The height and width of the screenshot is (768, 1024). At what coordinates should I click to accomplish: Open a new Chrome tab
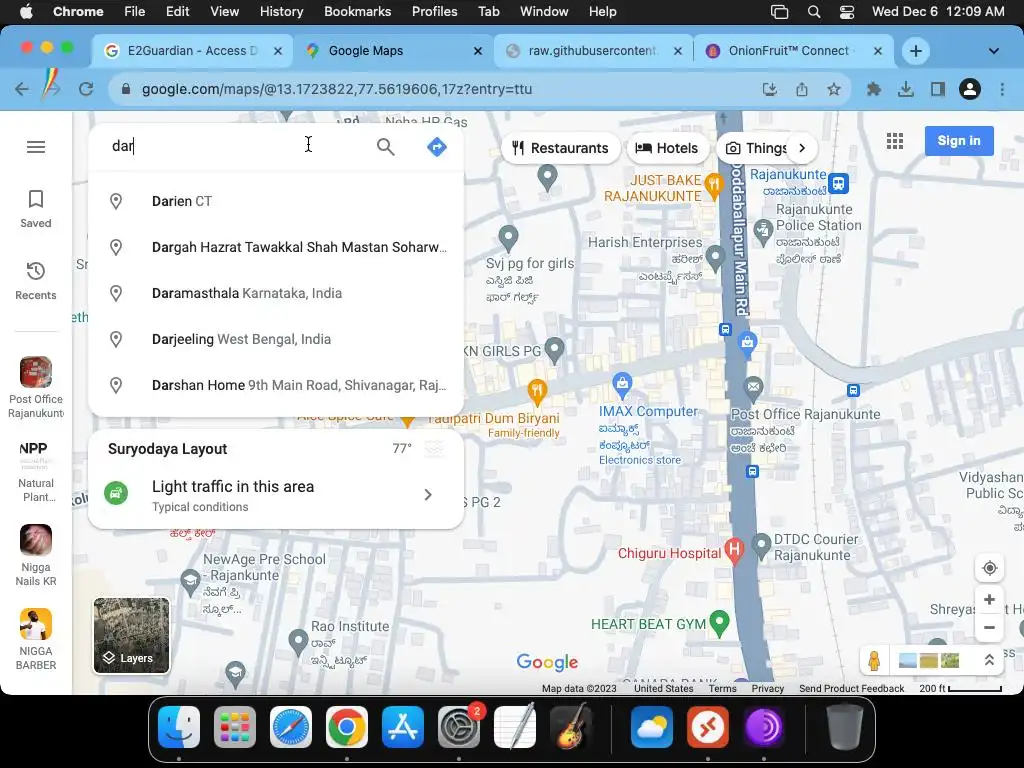coord(916,51)
